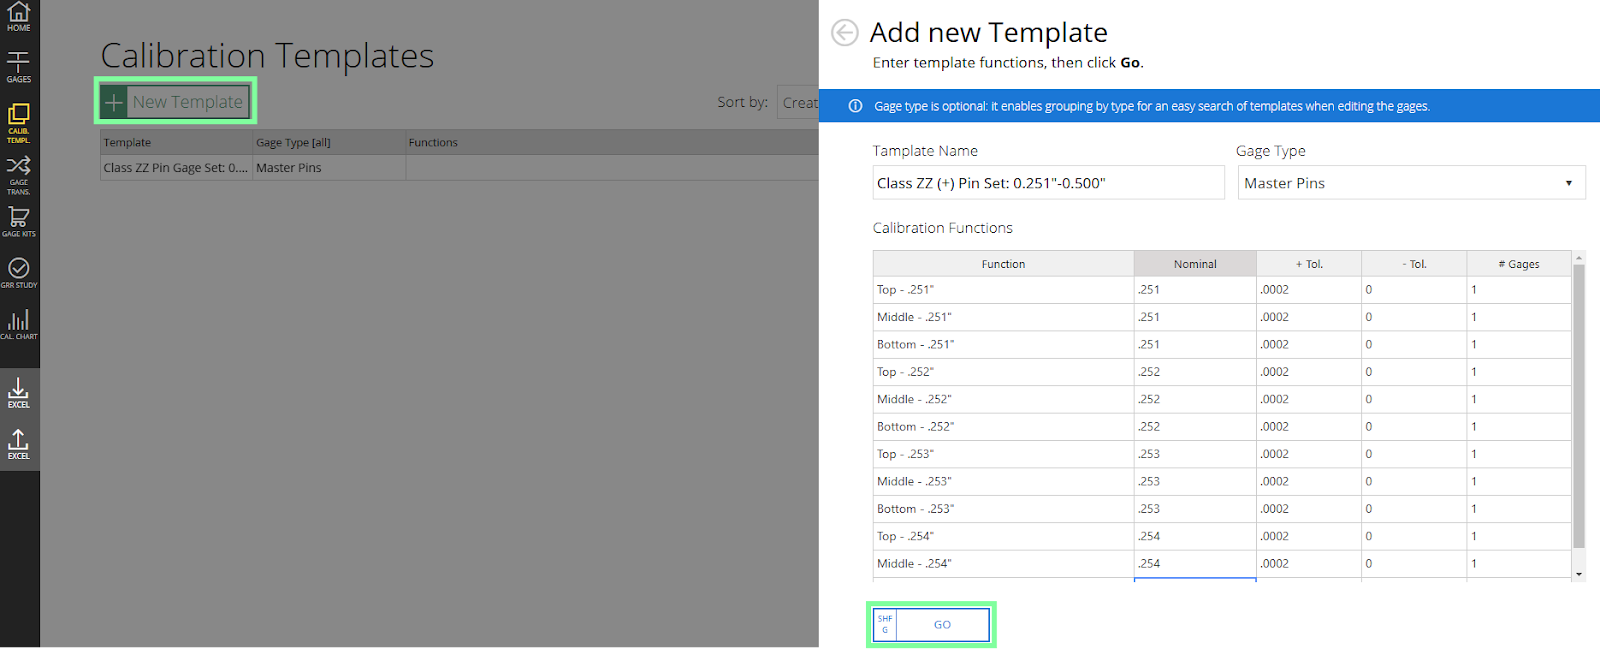The width and height of the screenshot is (1600, 649).
Task: Click the 'Bottom - .251"' function cell
Action: point(1003,344)
